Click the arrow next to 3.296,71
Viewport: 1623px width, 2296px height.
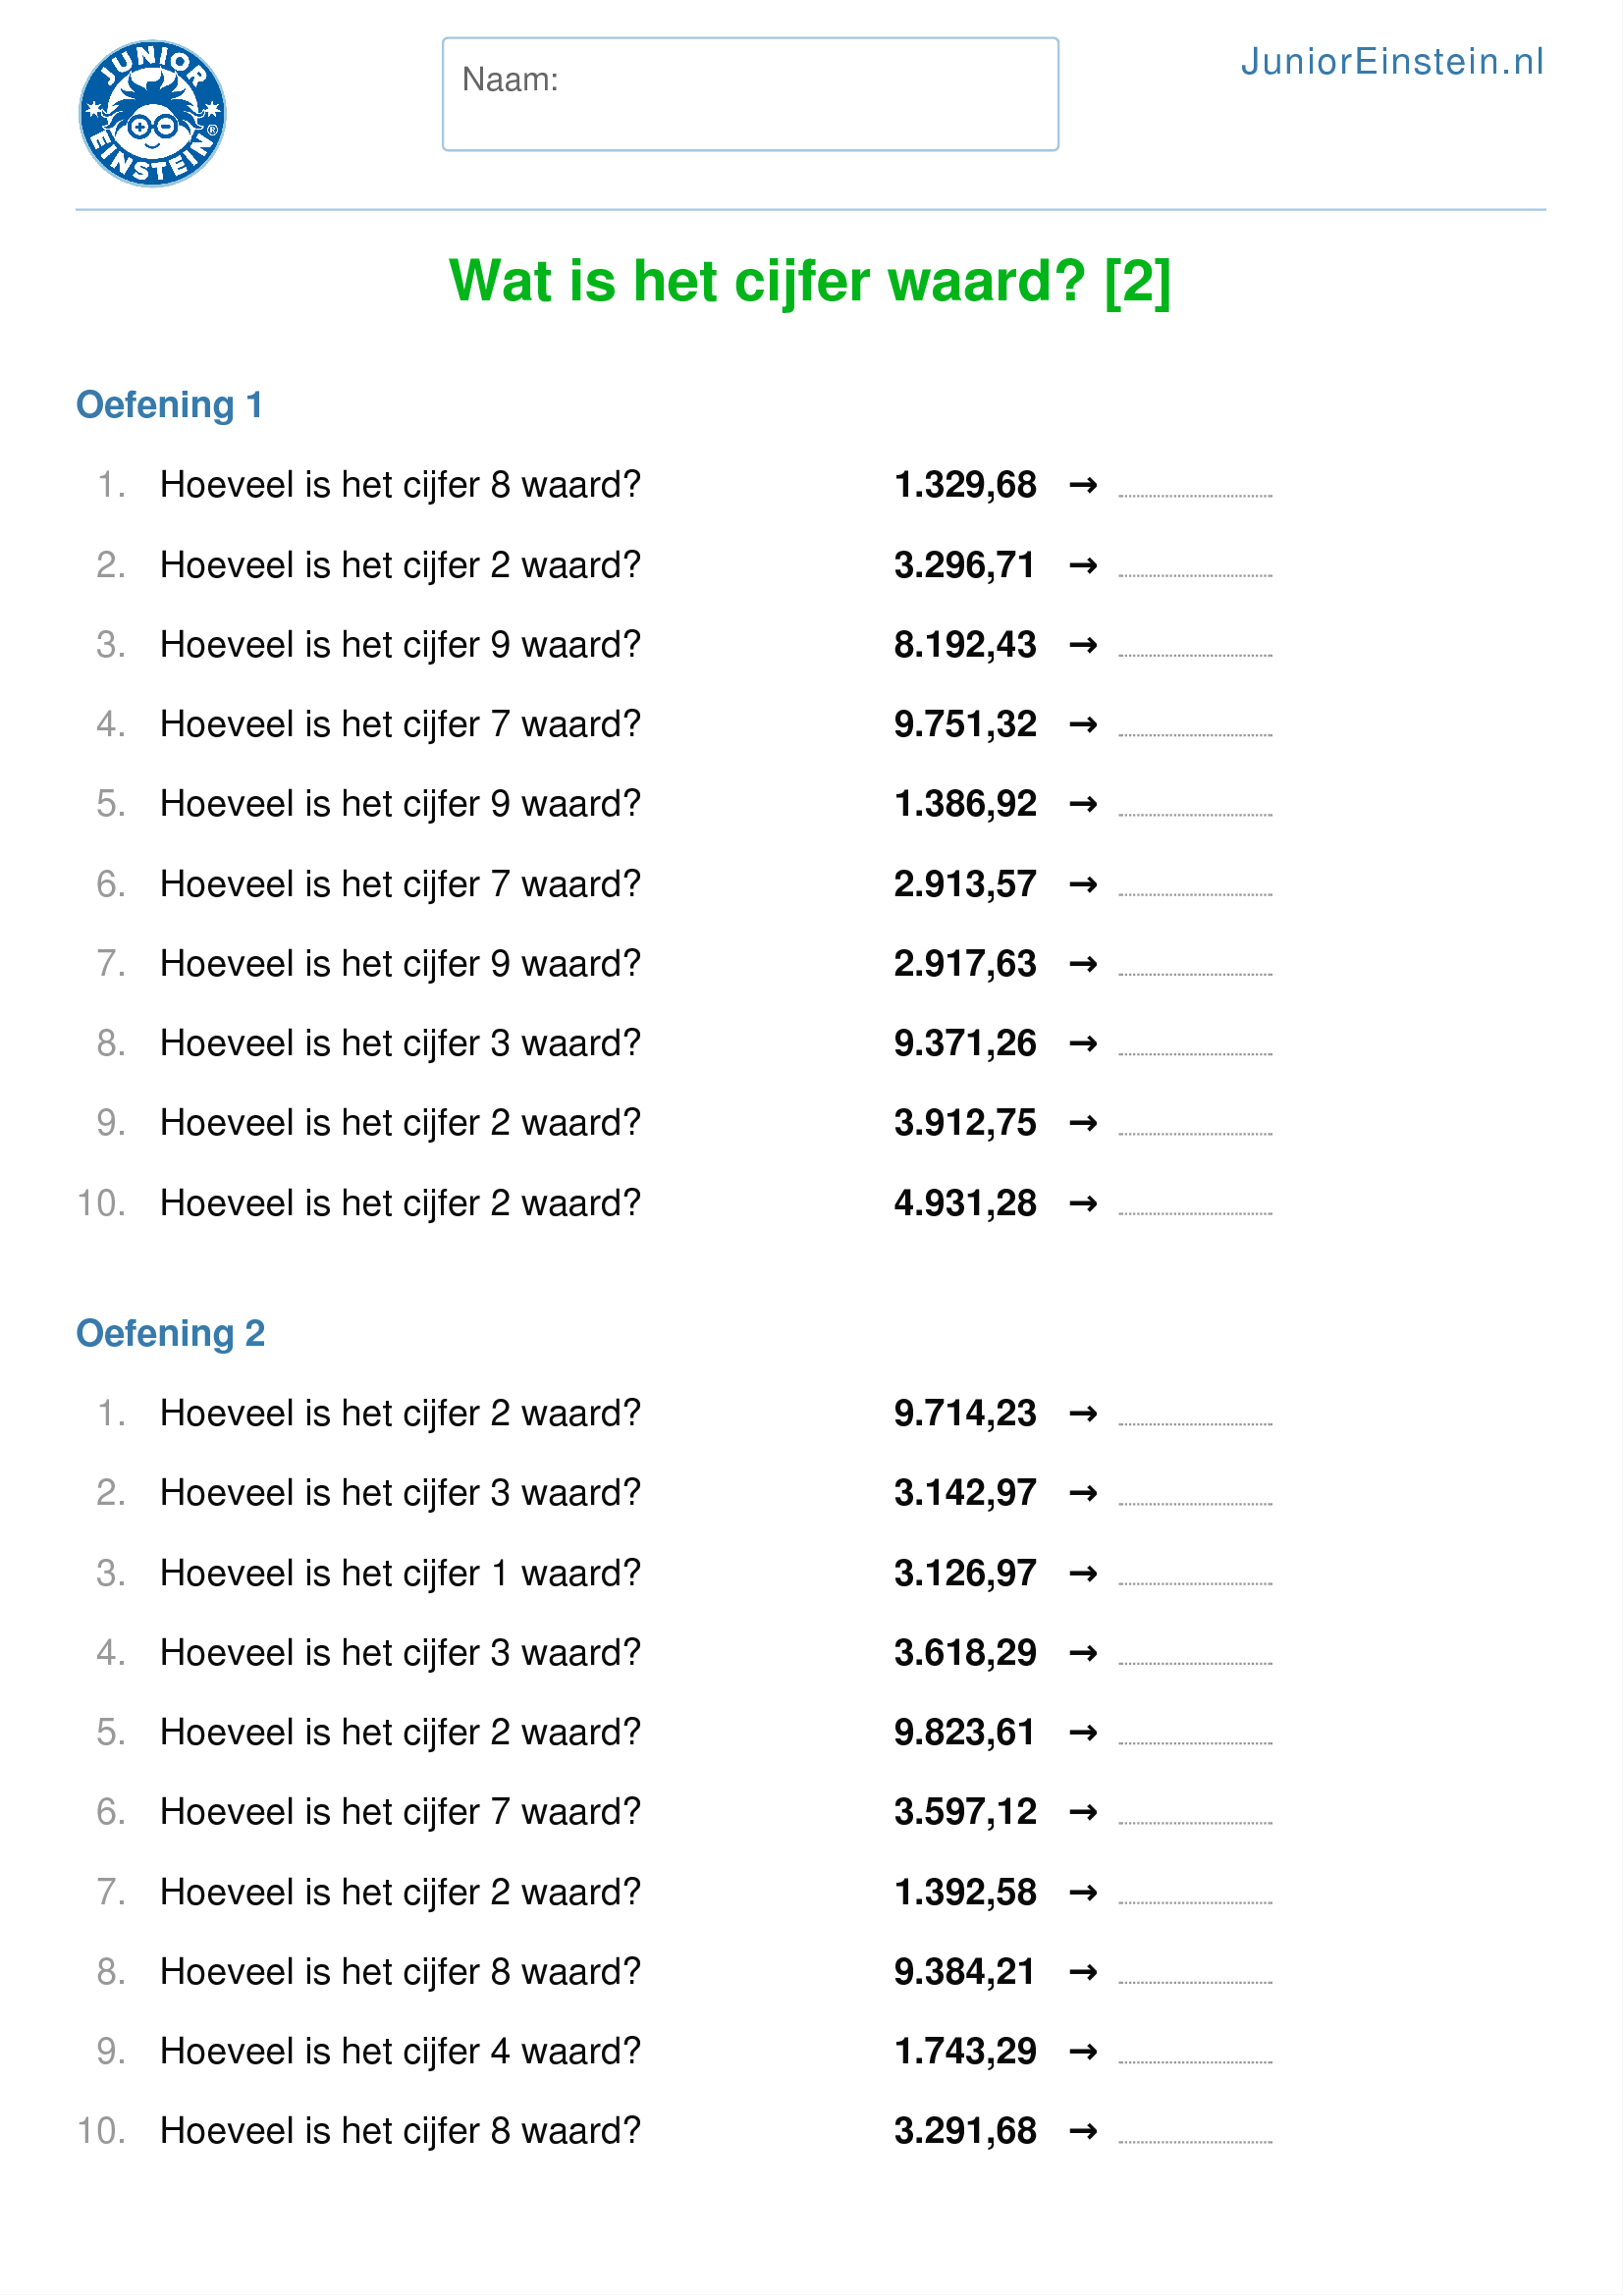tap(1083, 566)
